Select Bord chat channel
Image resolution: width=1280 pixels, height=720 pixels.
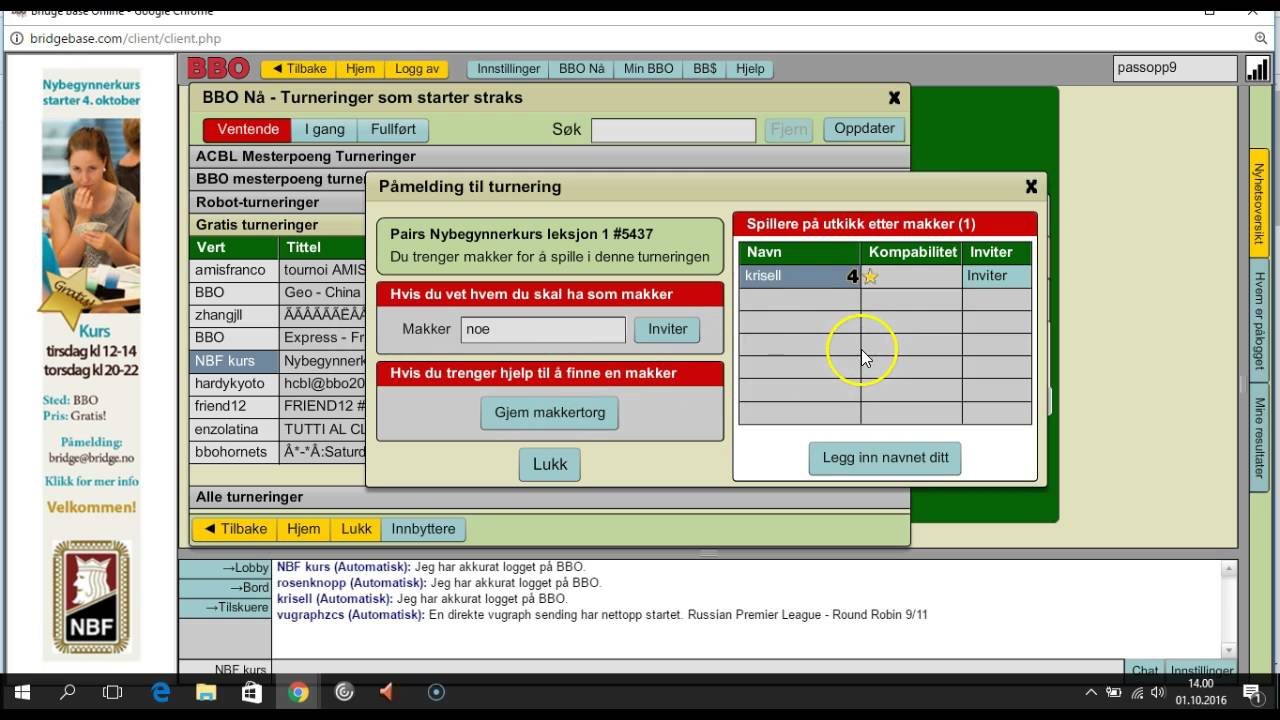coord(225,588)
